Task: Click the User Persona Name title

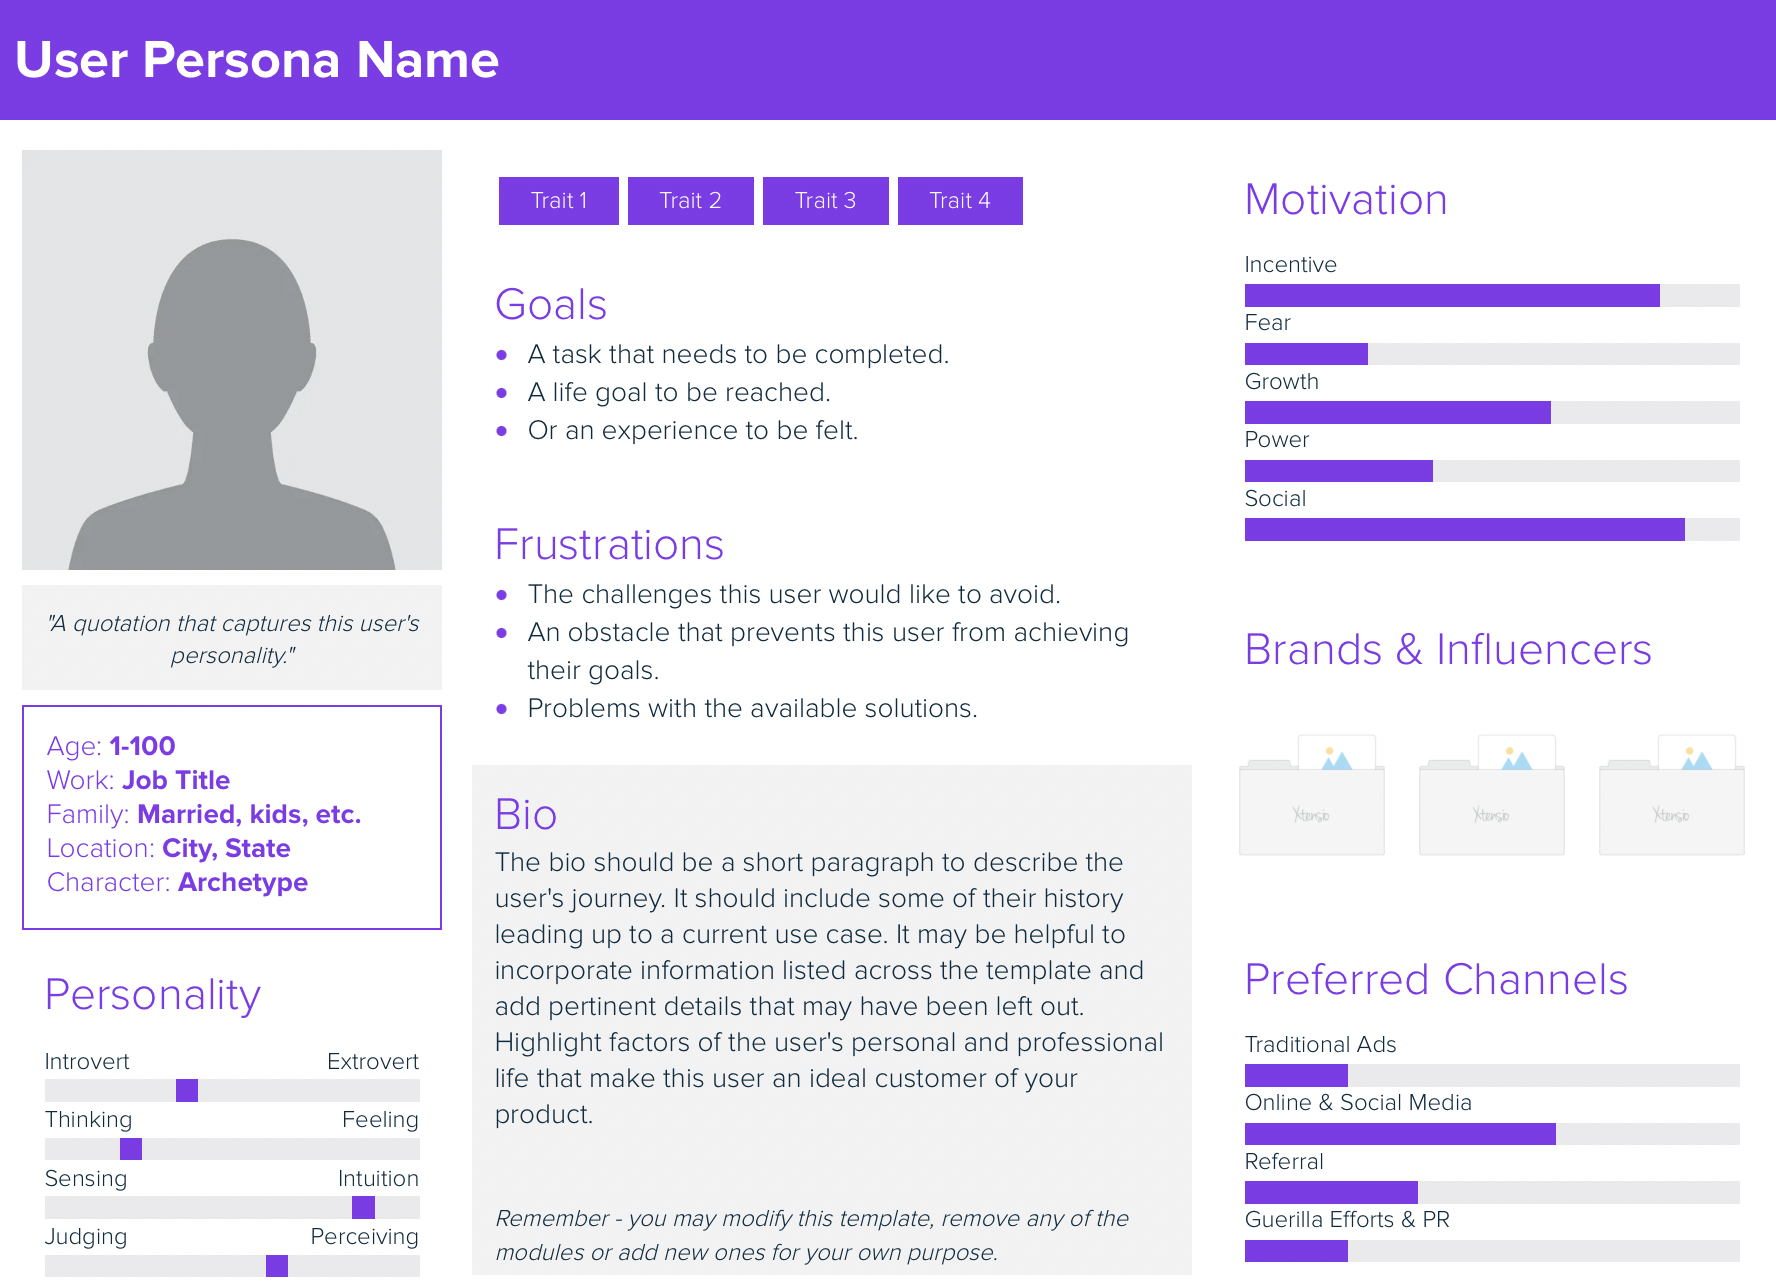Action: 257,60
